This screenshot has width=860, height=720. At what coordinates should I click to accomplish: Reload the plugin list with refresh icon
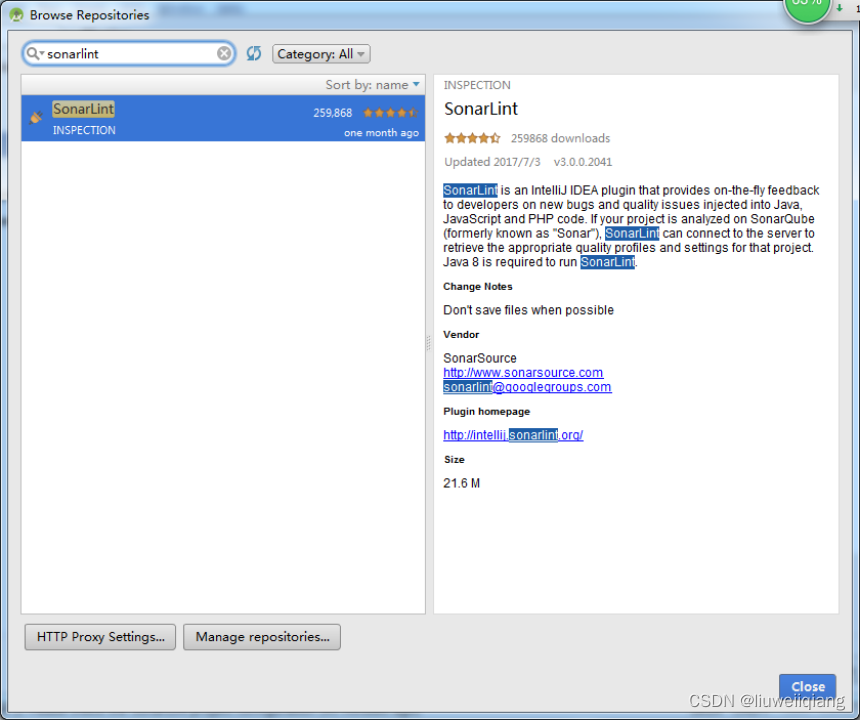coord(253,53)
